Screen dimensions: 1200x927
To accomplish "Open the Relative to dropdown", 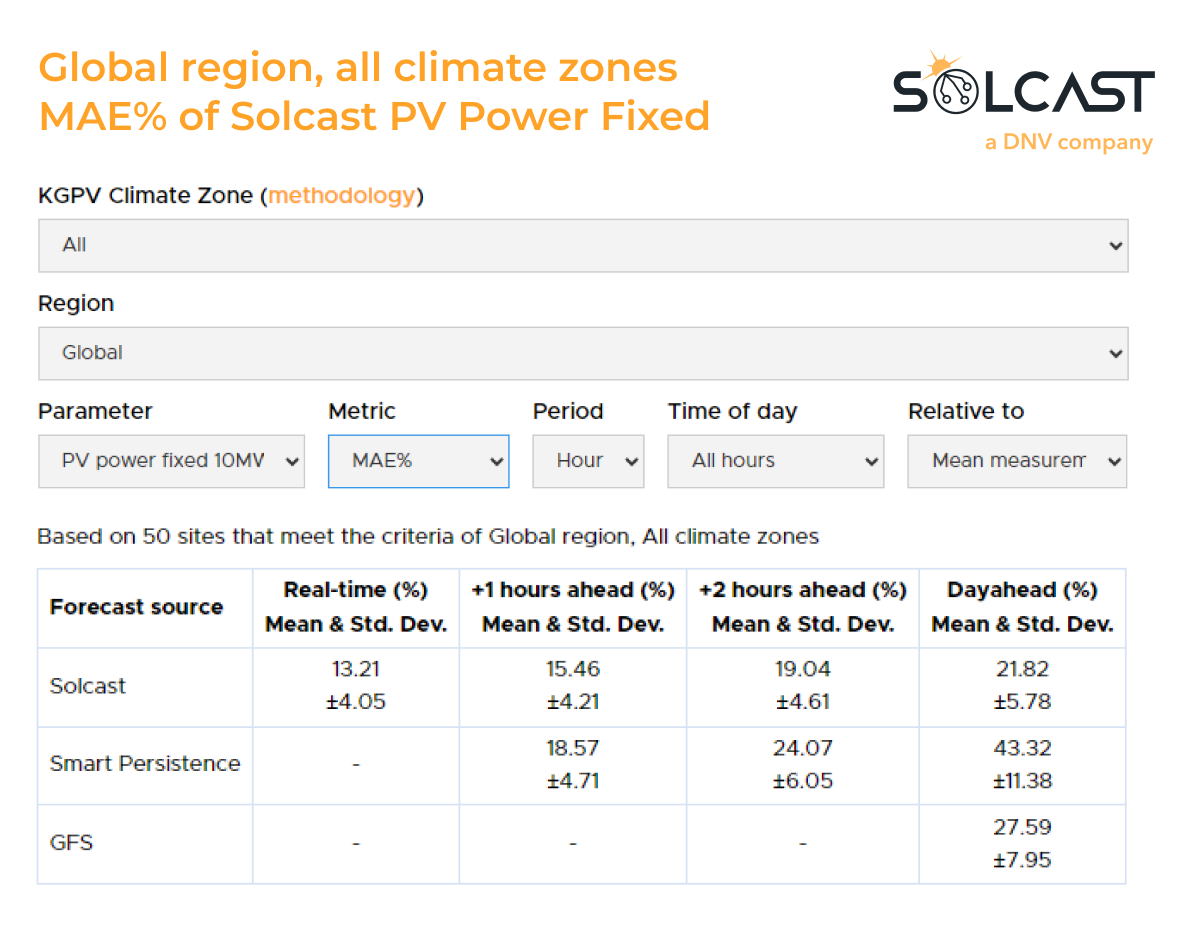I will (1017, 461).
